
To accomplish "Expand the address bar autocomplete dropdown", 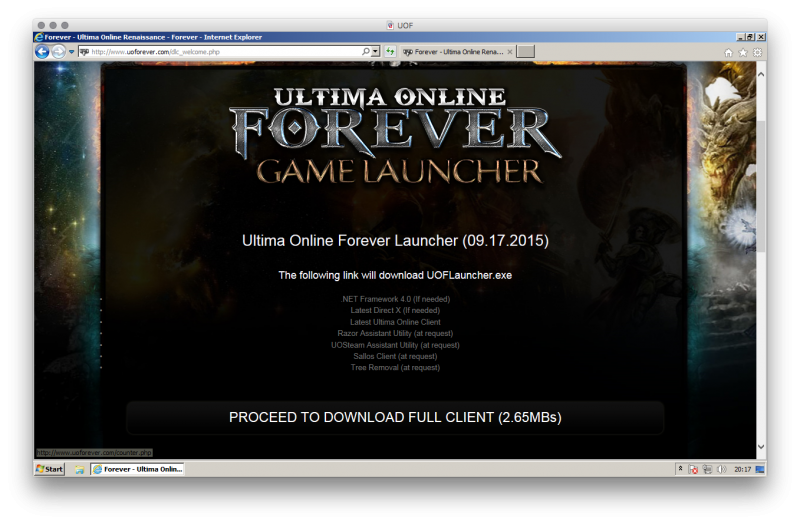I will point(376,52).
